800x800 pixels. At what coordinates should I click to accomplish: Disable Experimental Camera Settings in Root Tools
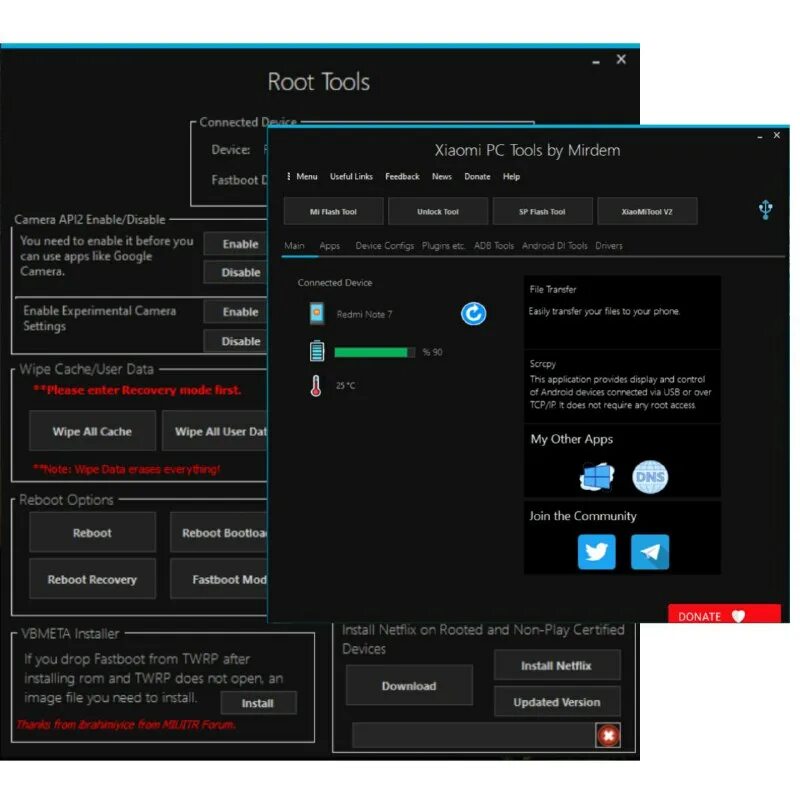pos(236,341)
